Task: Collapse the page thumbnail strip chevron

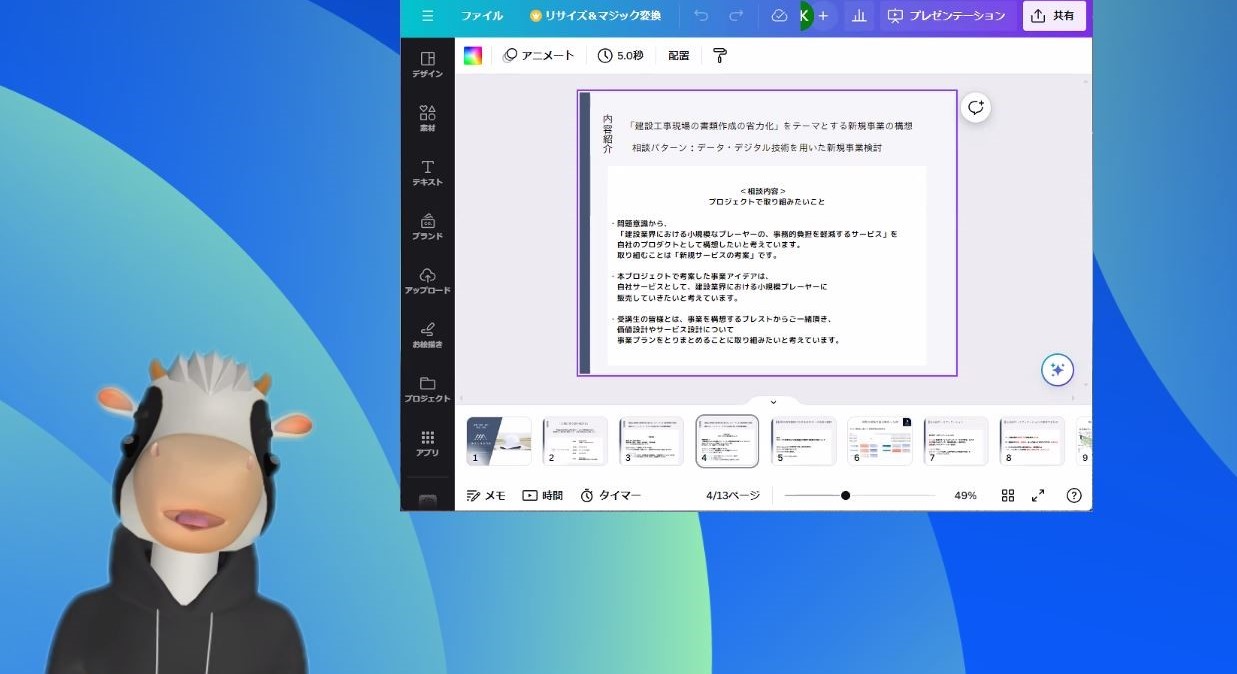Action: [x=773, y=402]
